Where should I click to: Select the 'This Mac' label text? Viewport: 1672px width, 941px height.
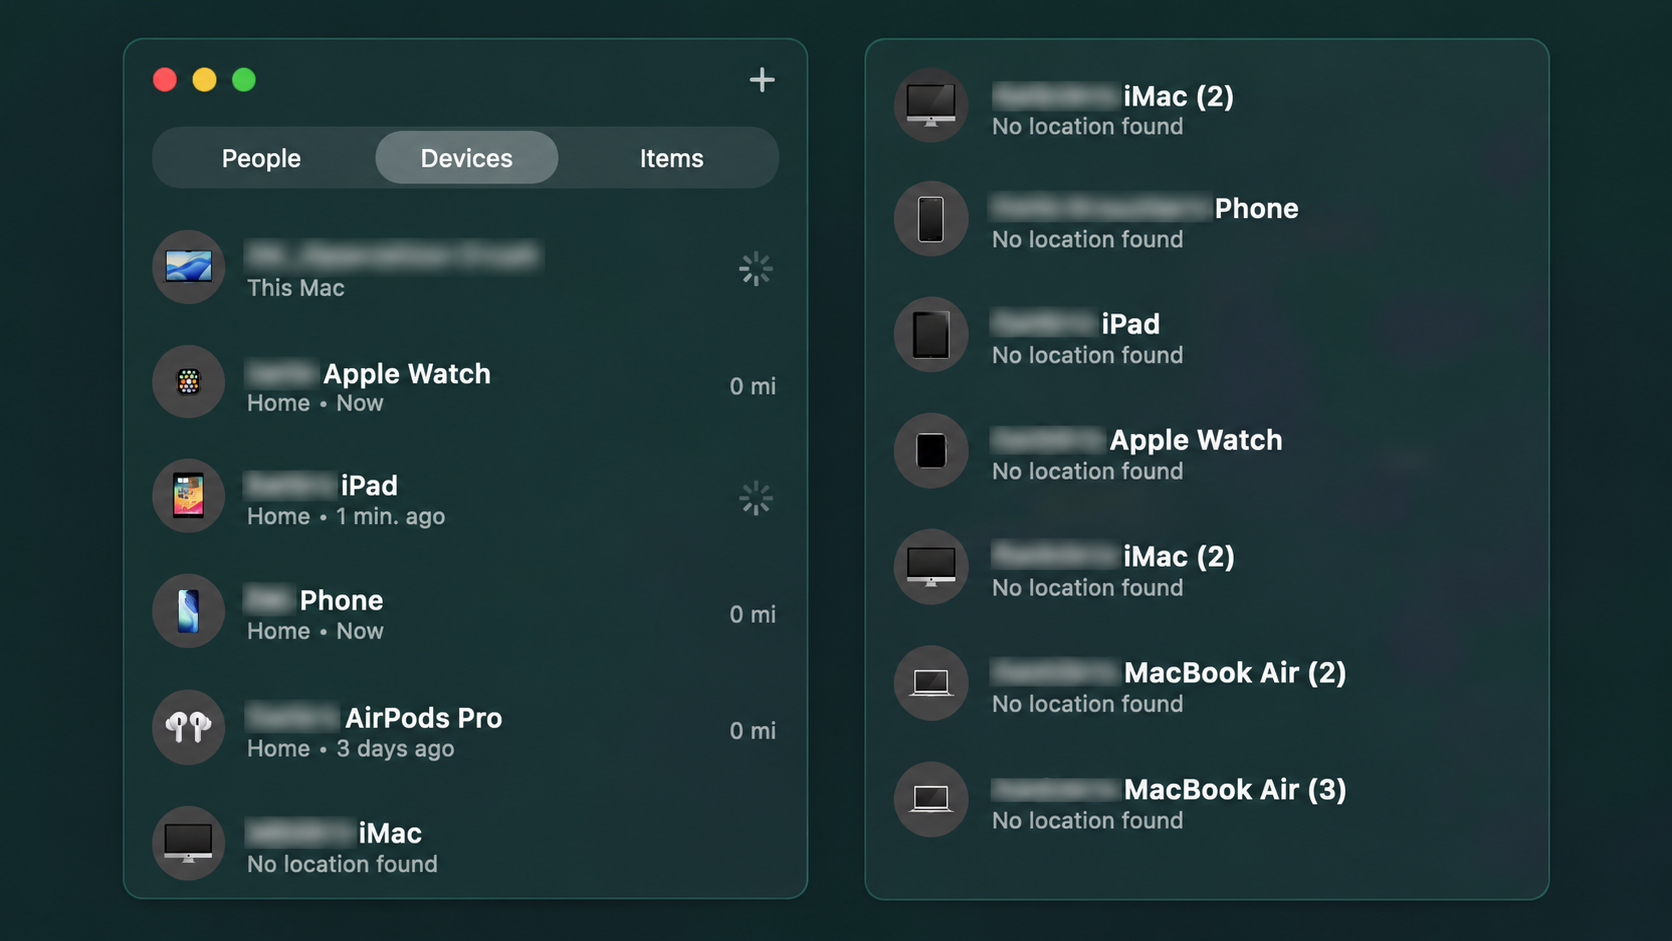pyautogui.click(x=296, y=288)
